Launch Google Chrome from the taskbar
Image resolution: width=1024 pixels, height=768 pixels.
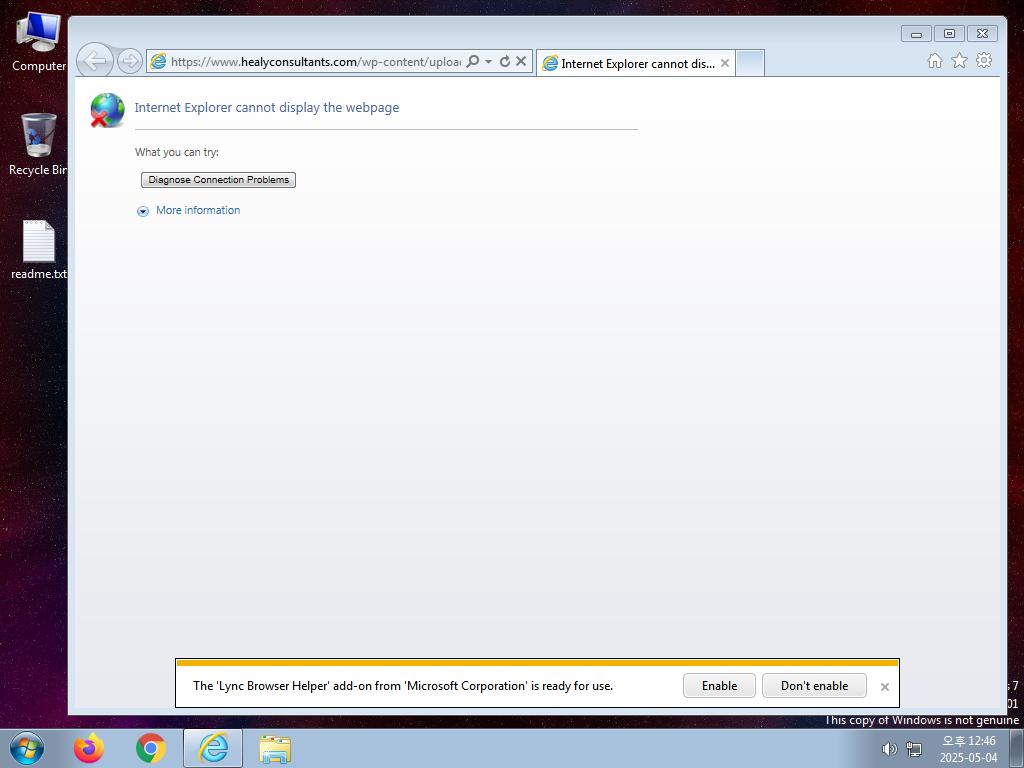pos(151,748)
